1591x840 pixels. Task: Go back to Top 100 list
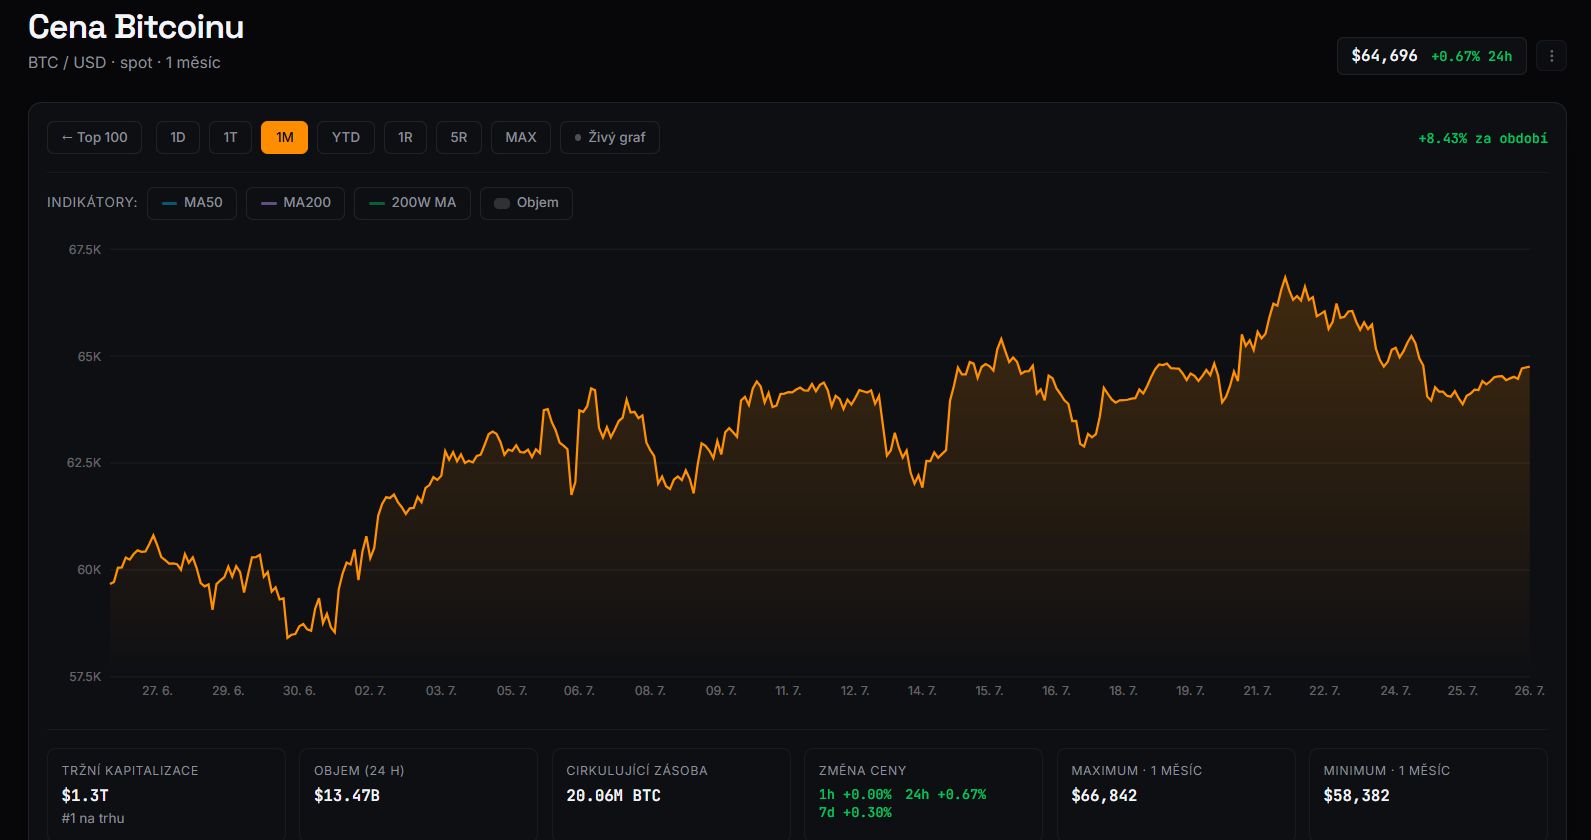coord(95,138)
